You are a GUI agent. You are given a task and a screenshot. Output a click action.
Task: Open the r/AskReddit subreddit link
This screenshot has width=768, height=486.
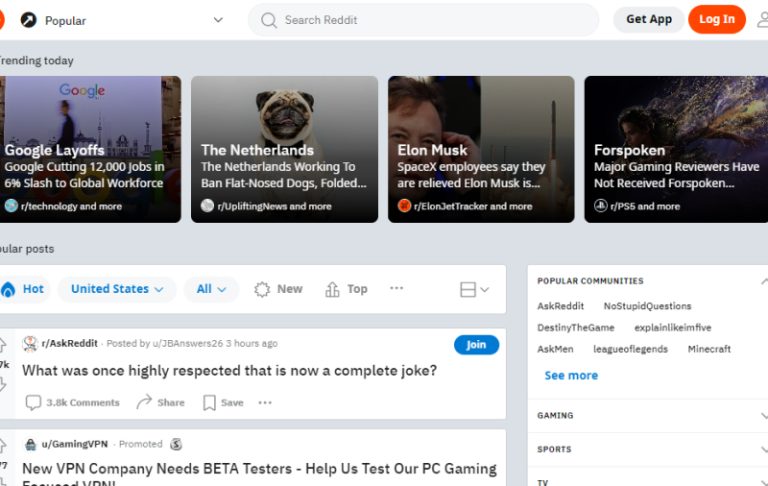[70, 343]
